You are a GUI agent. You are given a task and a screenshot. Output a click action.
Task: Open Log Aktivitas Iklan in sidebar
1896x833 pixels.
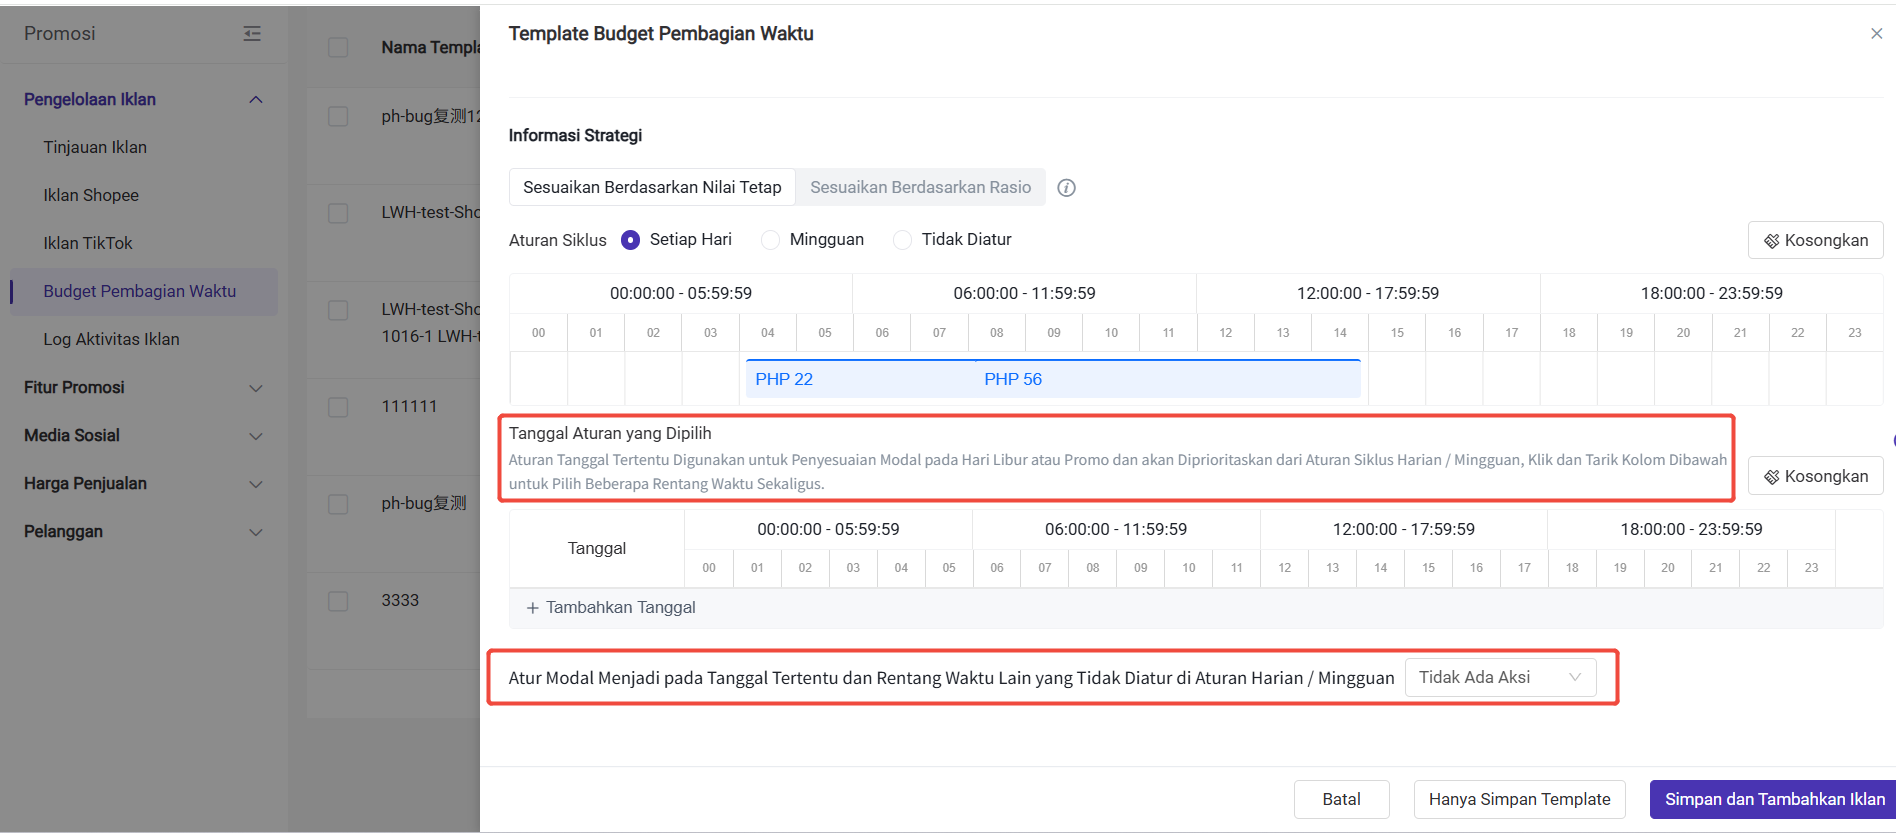click(111, 340)
